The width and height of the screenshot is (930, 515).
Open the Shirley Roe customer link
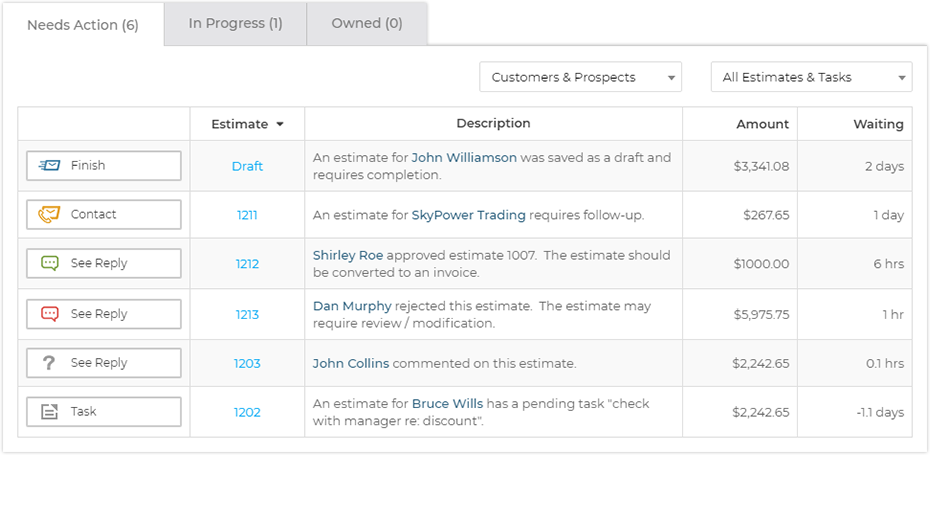tap(348, 255)
